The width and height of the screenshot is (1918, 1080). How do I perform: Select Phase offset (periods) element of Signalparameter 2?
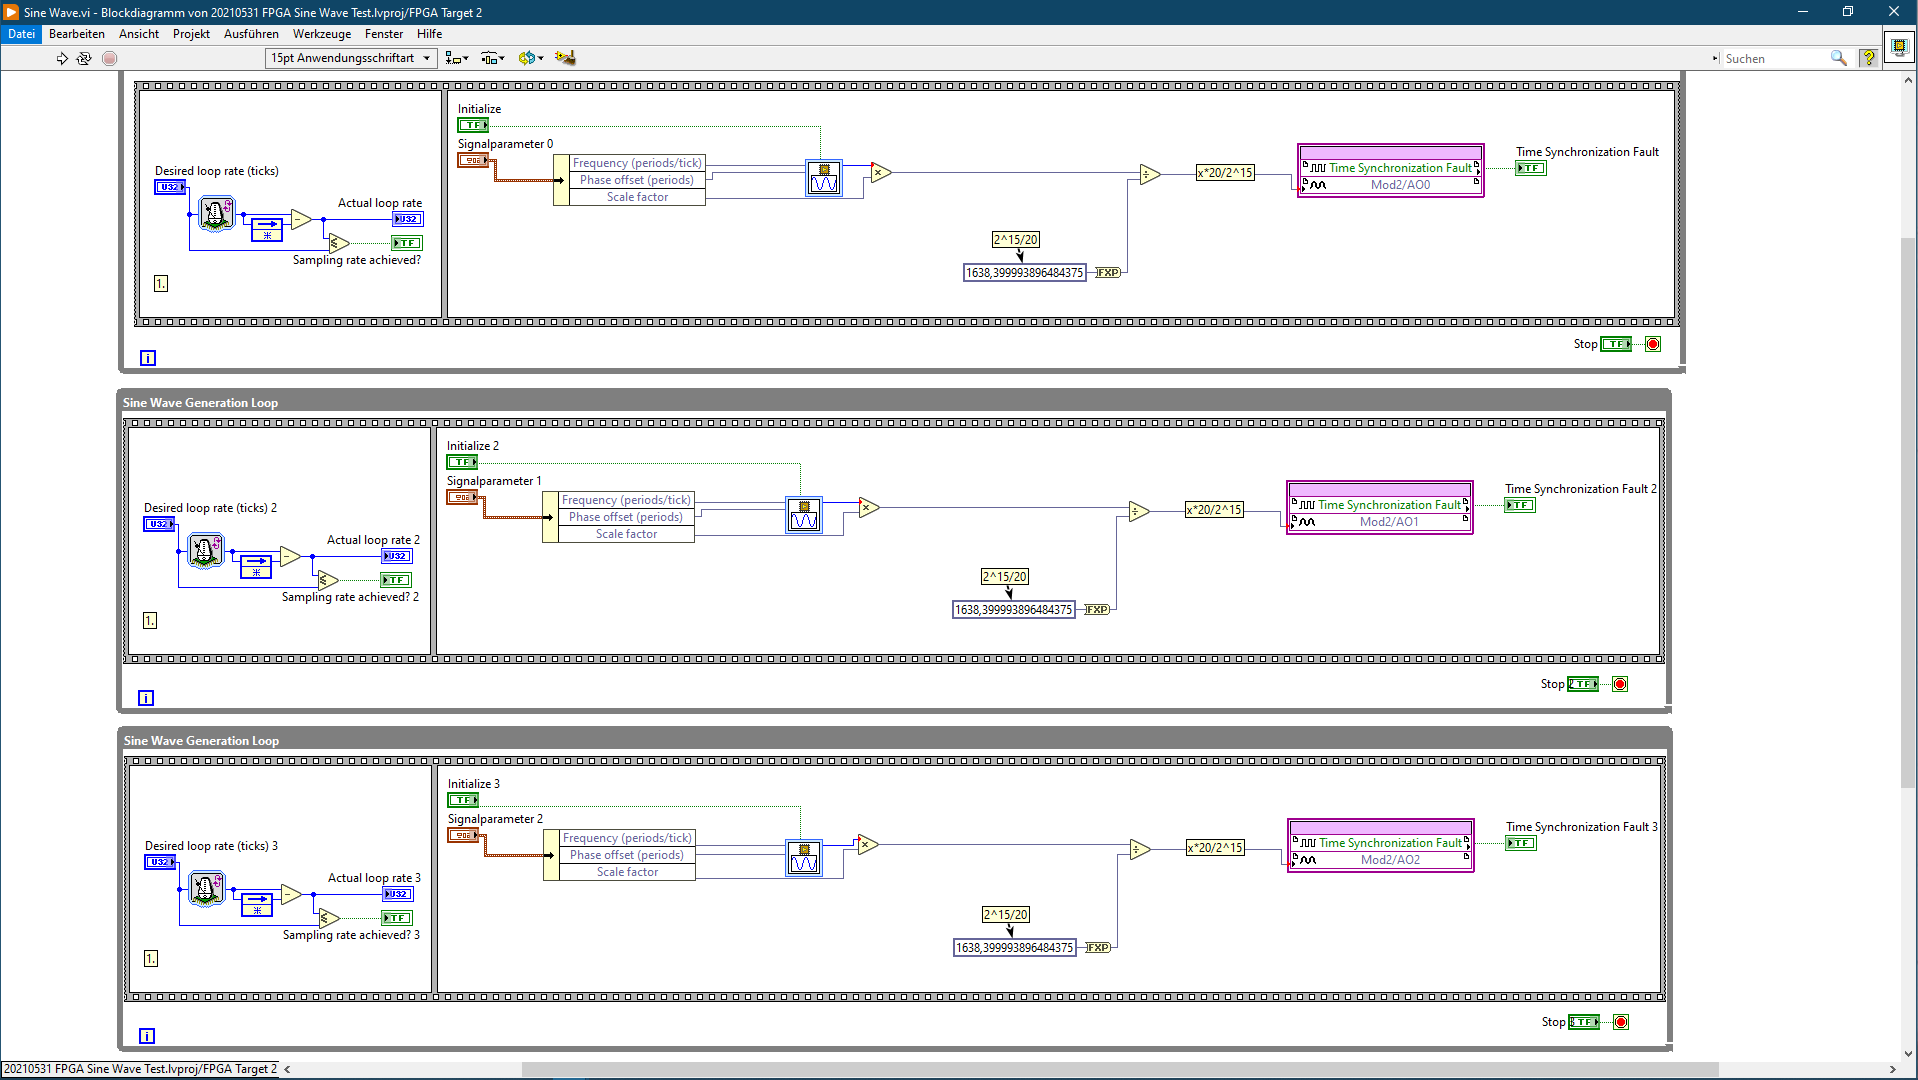click(627, 855)
